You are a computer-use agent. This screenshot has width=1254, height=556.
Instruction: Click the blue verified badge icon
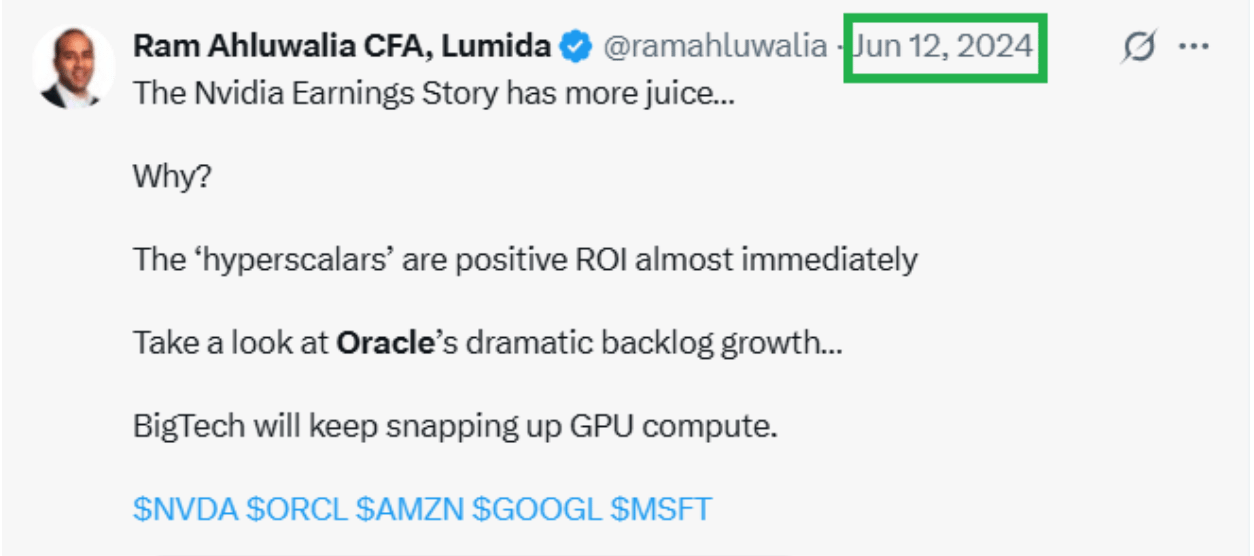576,46
